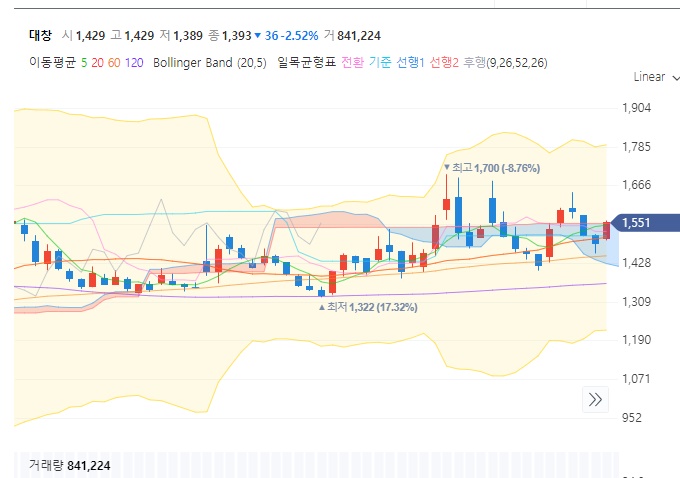Click the 일목균형표 indicator label
Viewport: 680px width, 478px height.
point(307,62)
